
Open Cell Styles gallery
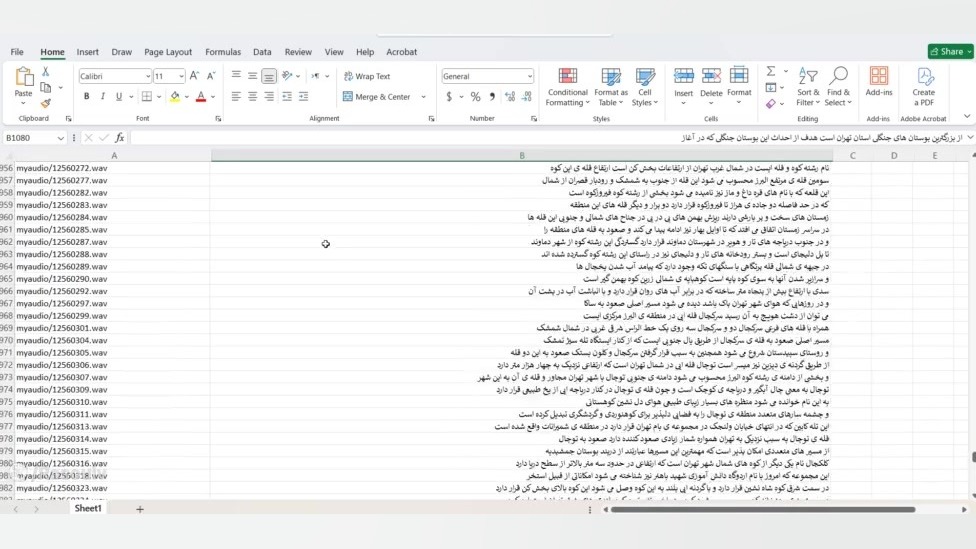pyautogui.click(x=645, y=87)
